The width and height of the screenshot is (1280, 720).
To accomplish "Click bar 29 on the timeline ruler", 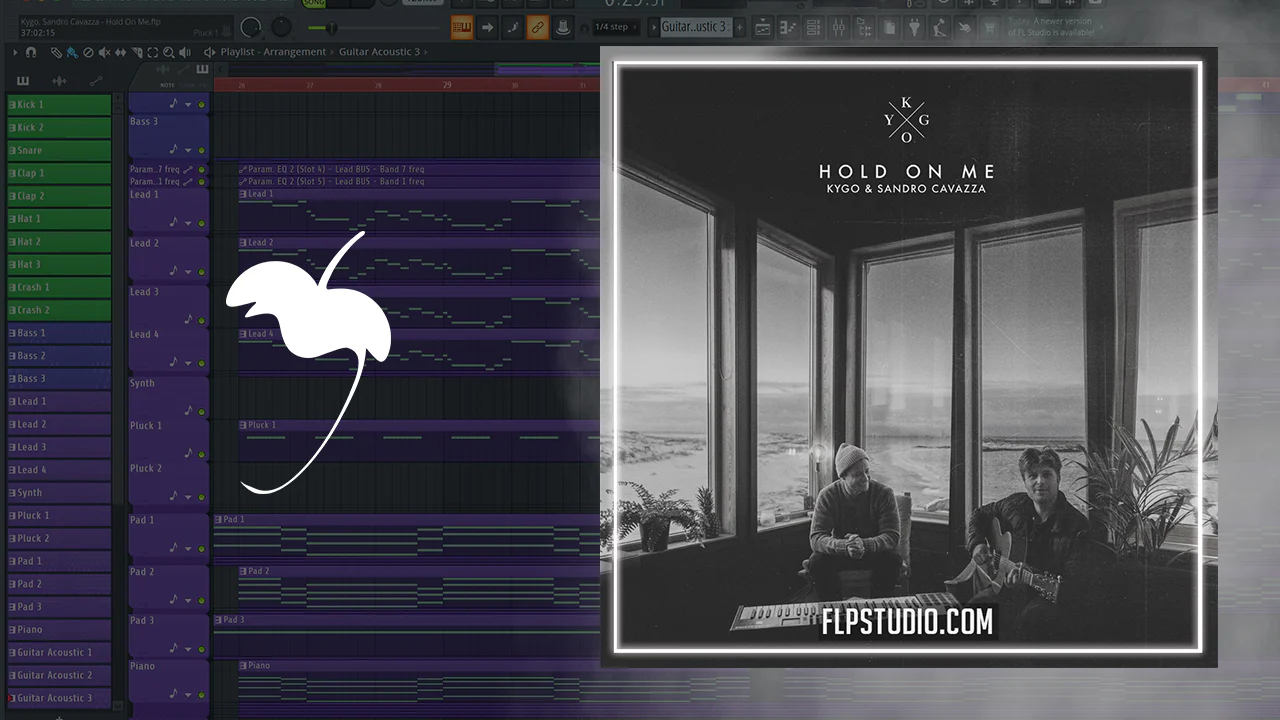I will click(447, 85).
